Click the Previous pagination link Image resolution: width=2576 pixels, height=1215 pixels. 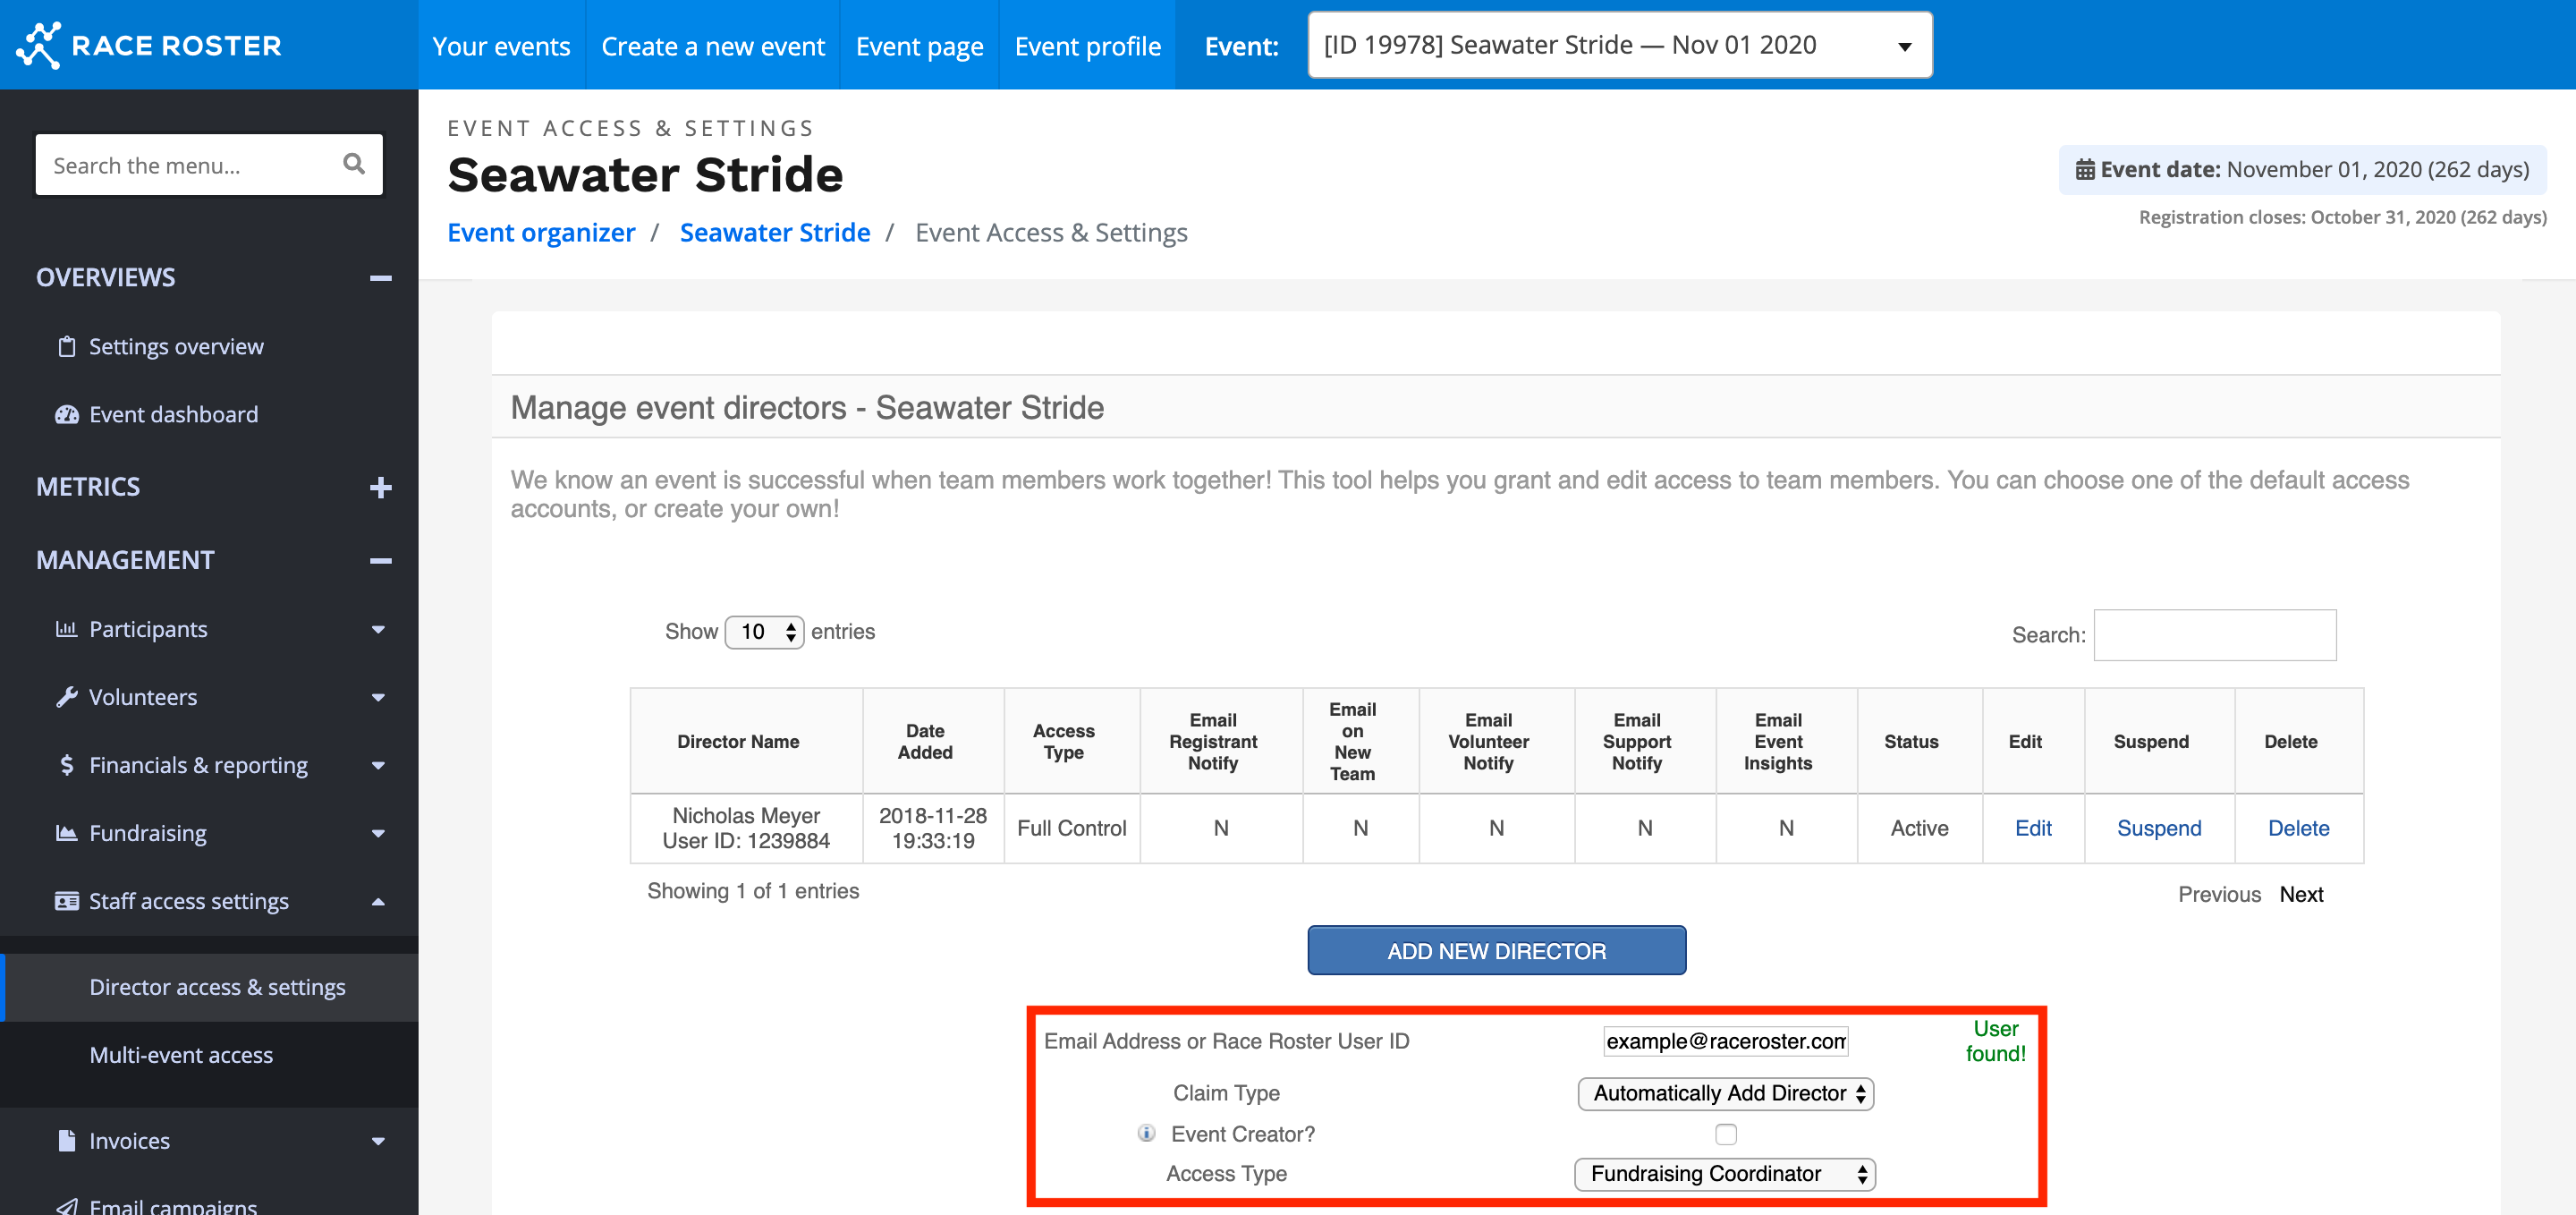coord(2219,894)
